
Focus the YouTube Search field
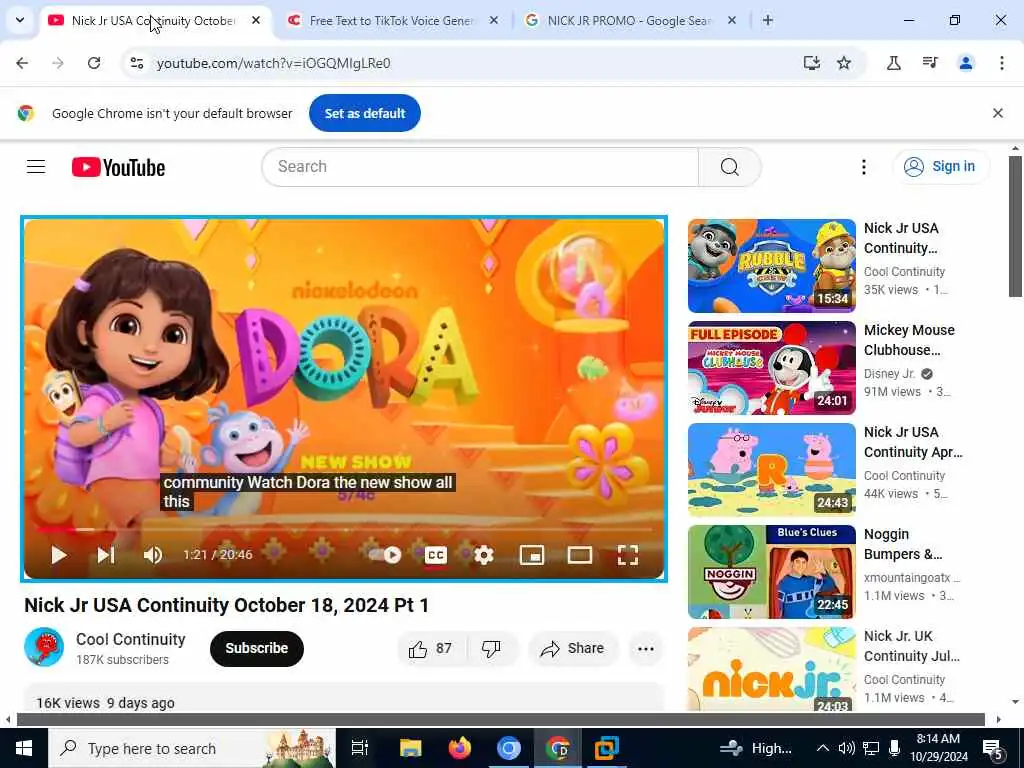point(480,167)
